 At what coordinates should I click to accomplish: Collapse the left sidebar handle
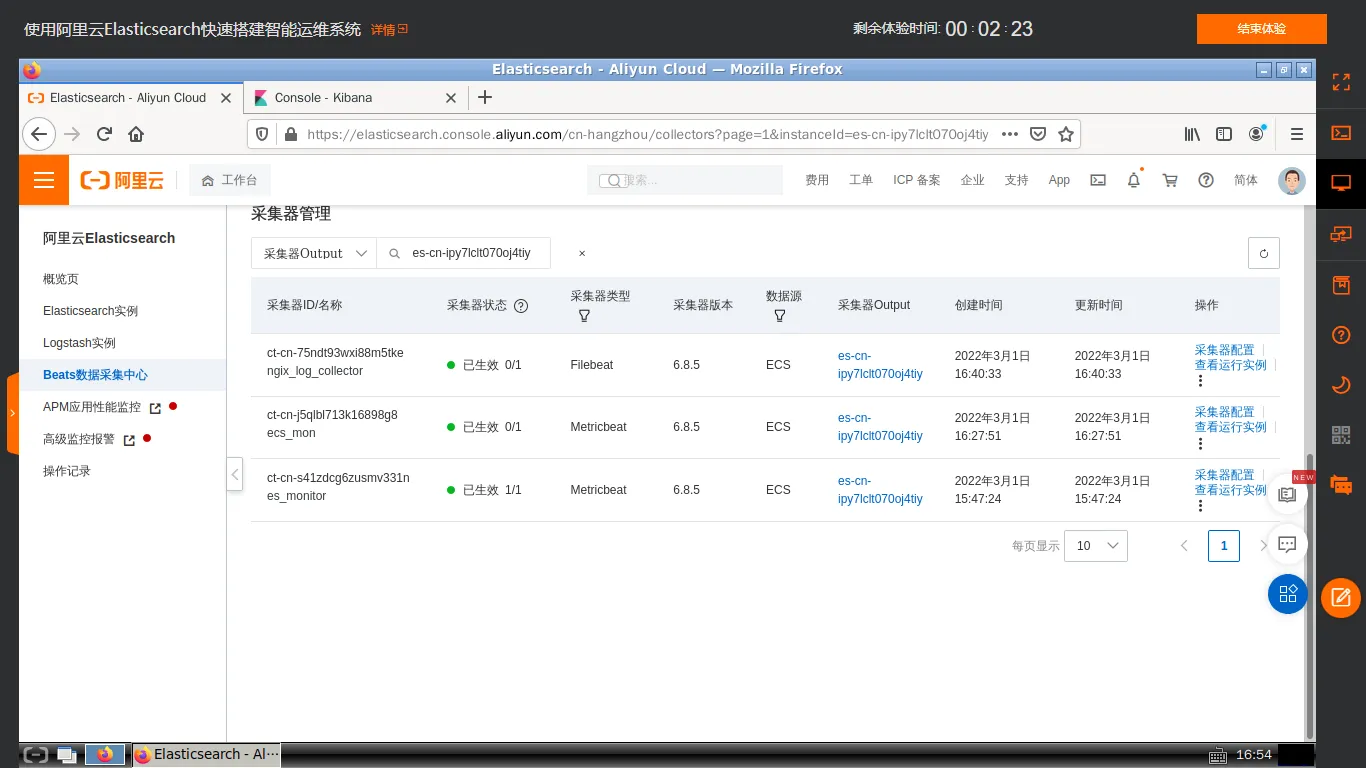point(235,474)
